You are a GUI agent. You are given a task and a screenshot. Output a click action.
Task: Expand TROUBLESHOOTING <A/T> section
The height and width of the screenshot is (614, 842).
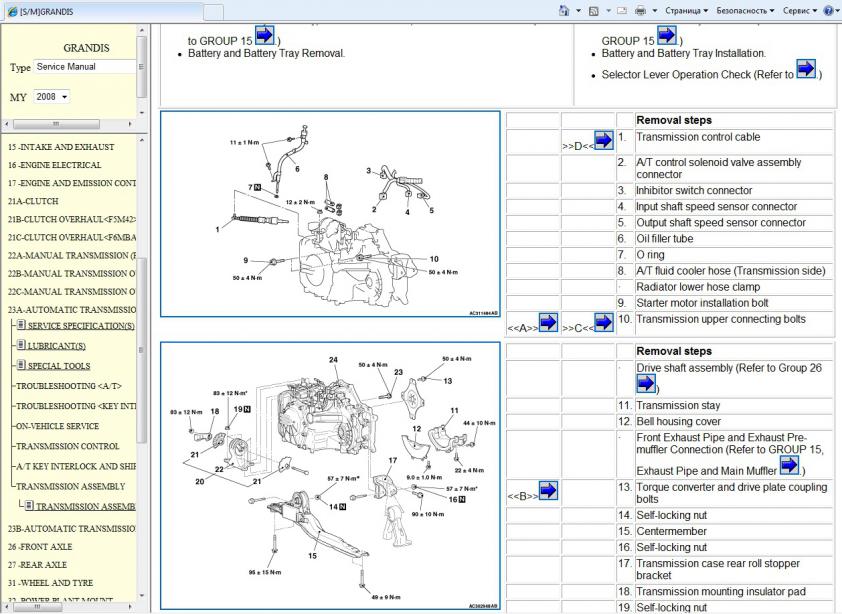click(69, 386)
